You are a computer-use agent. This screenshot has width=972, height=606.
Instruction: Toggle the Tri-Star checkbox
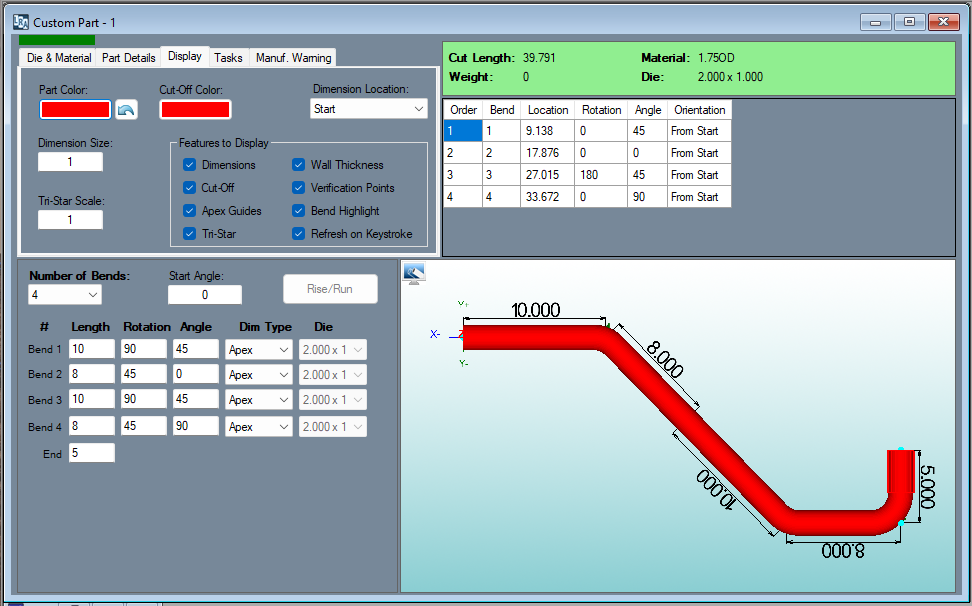(x=190, y=234)
